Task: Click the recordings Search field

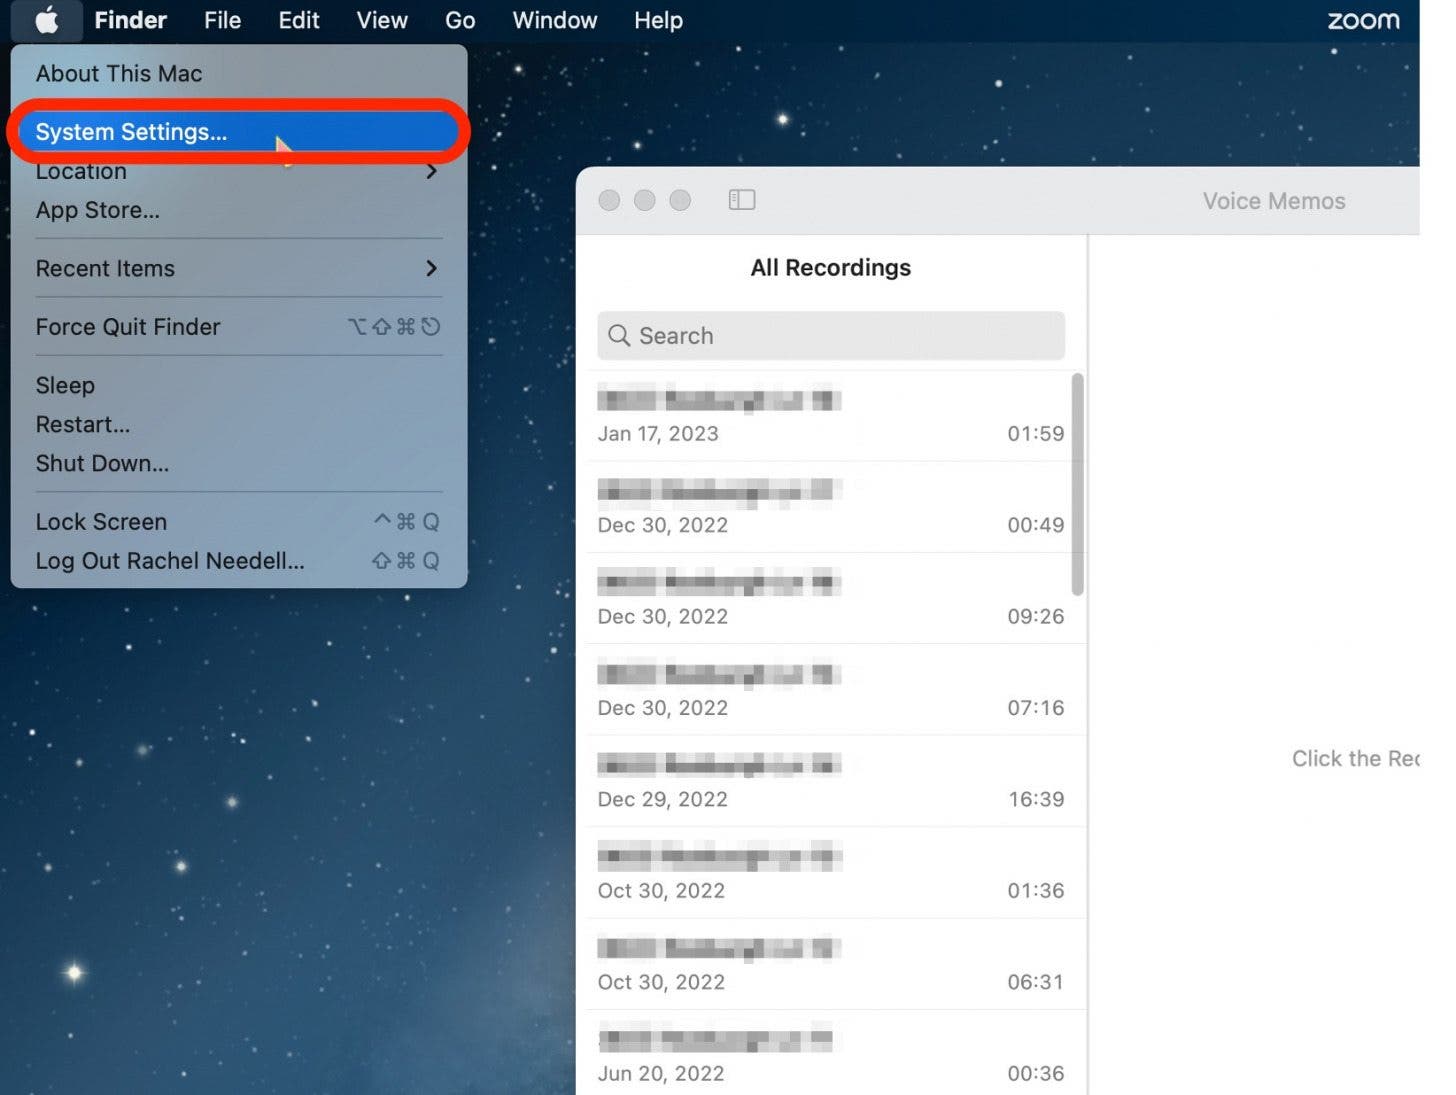Action: (831, 336)
